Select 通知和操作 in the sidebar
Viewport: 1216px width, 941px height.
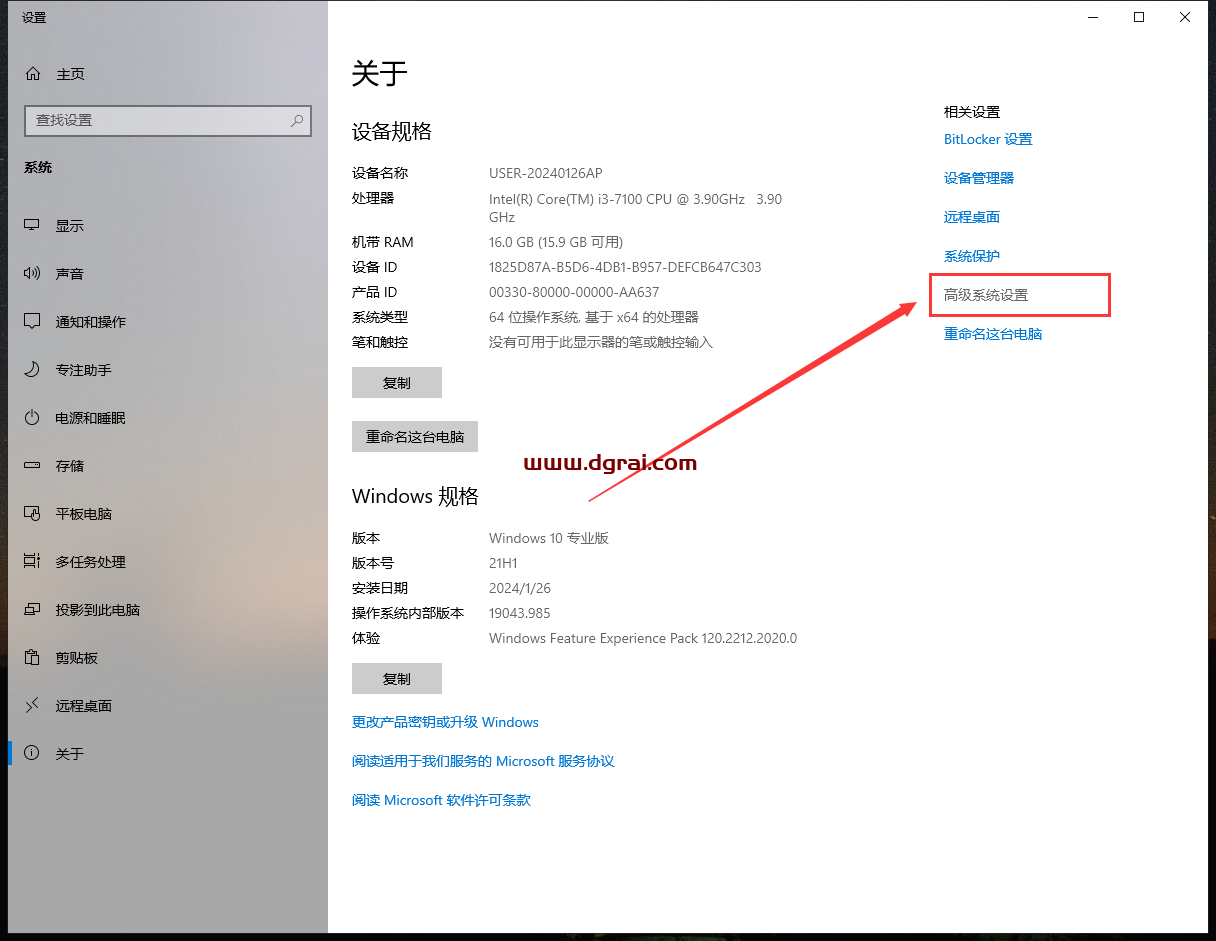click(x=168, y=322)
